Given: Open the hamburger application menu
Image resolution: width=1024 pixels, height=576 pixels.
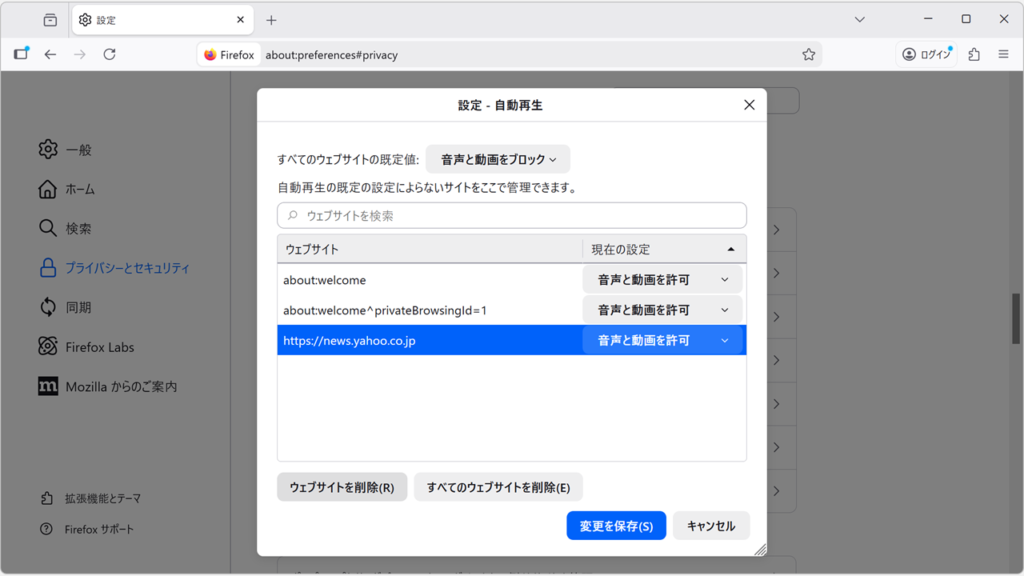Looking at the screenshot, I should 1003,55.
